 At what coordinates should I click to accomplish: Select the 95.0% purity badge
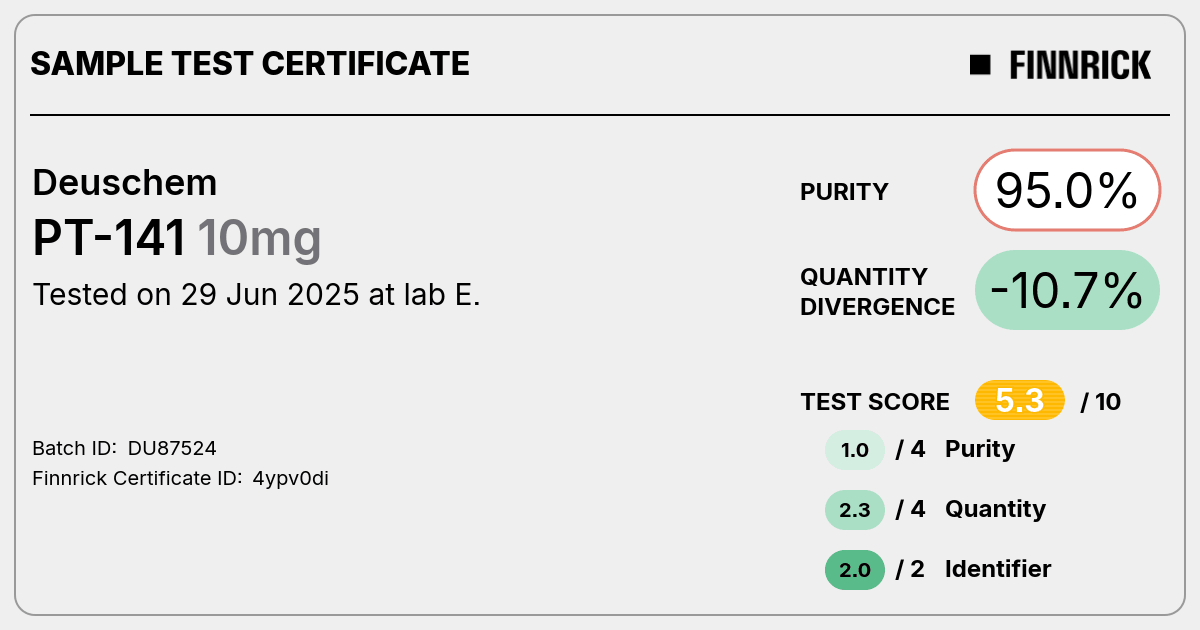[x=1067, y=191]
